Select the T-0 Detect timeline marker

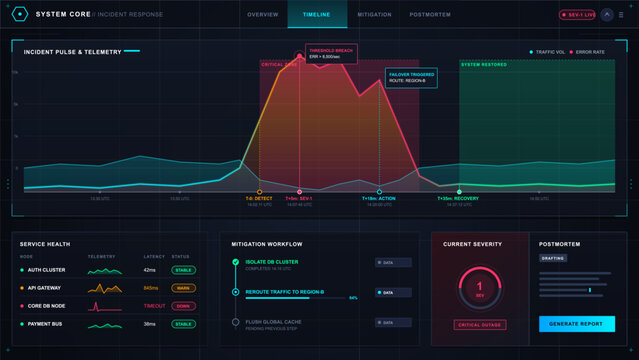tap(259, 192)
